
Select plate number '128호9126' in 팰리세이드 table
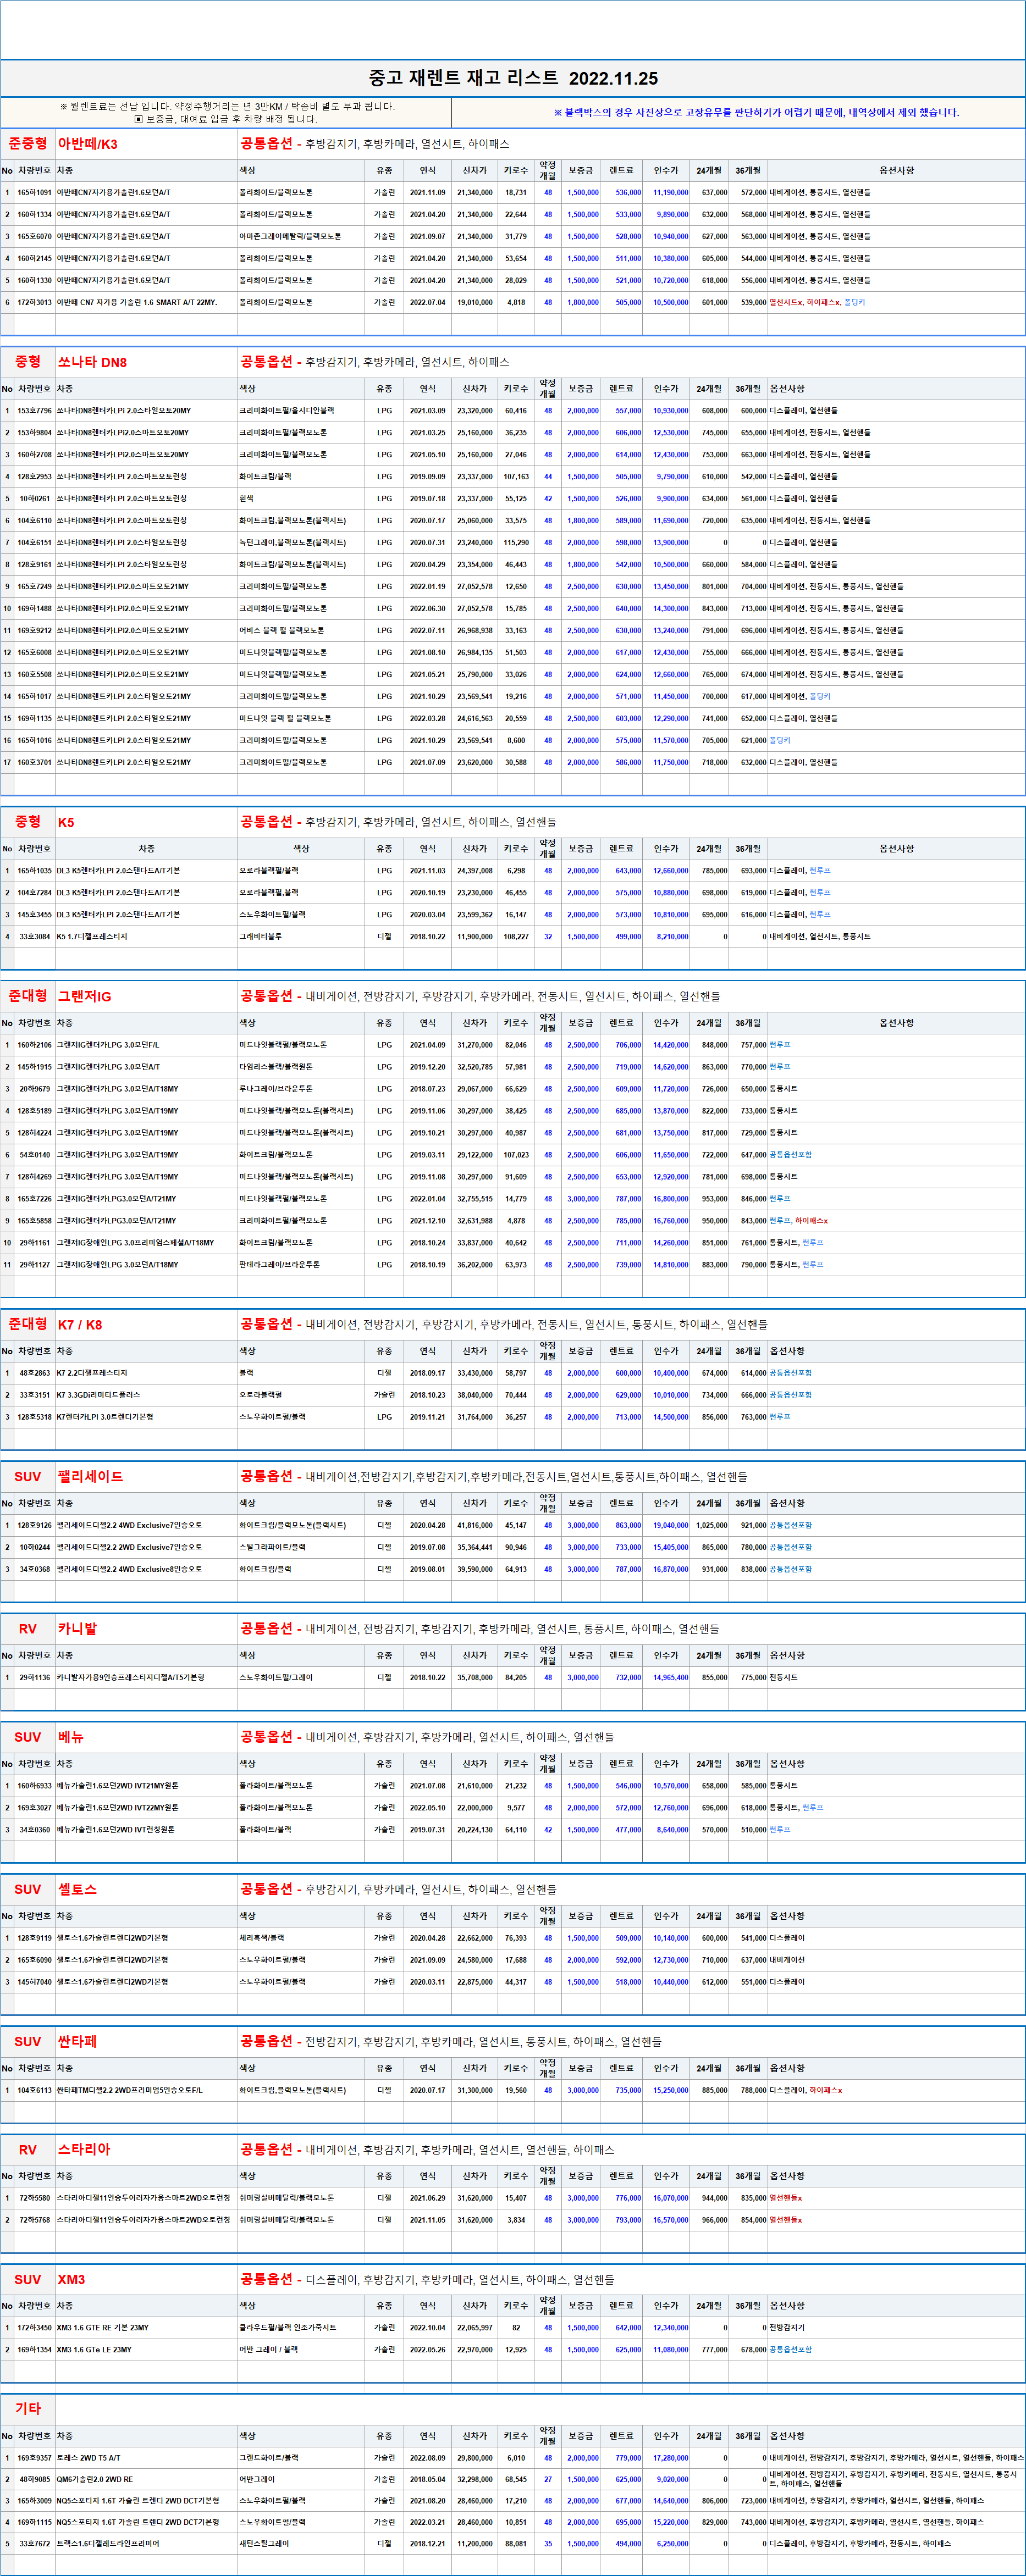[35, 1525]
